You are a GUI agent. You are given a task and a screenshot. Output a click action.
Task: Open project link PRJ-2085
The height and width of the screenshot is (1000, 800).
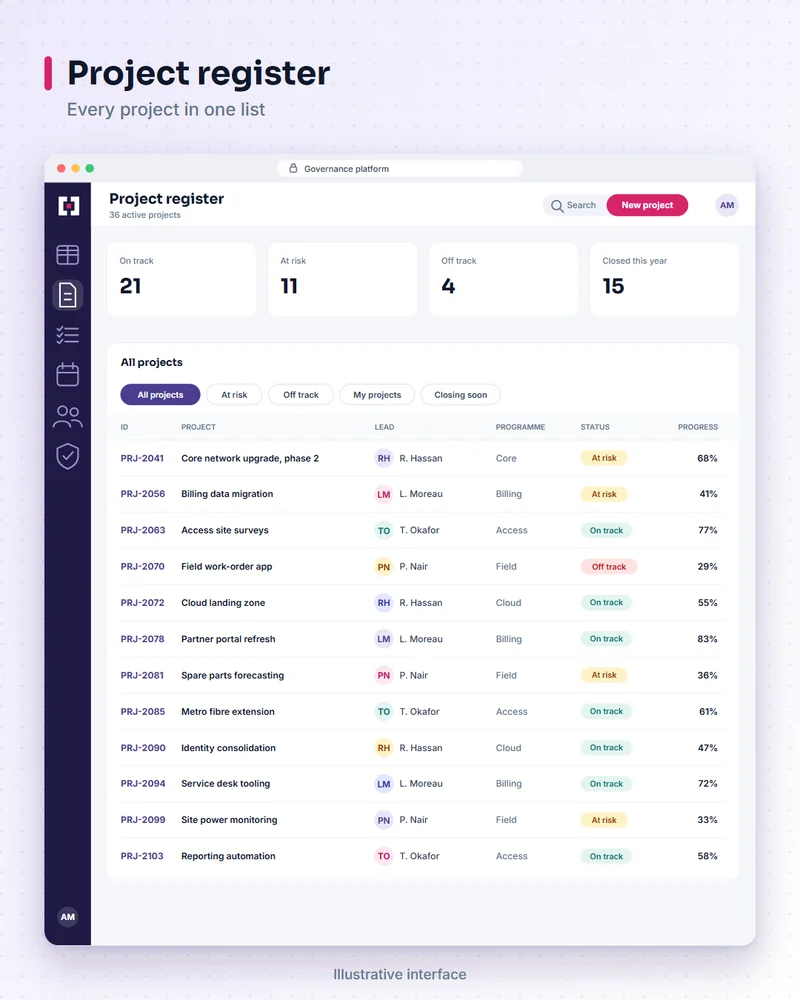click(143, 712)
